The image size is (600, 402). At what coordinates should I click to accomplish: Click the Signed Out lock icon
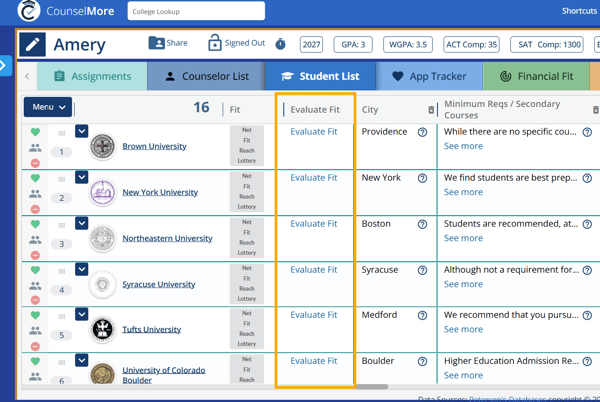click(x=215, y=43)
